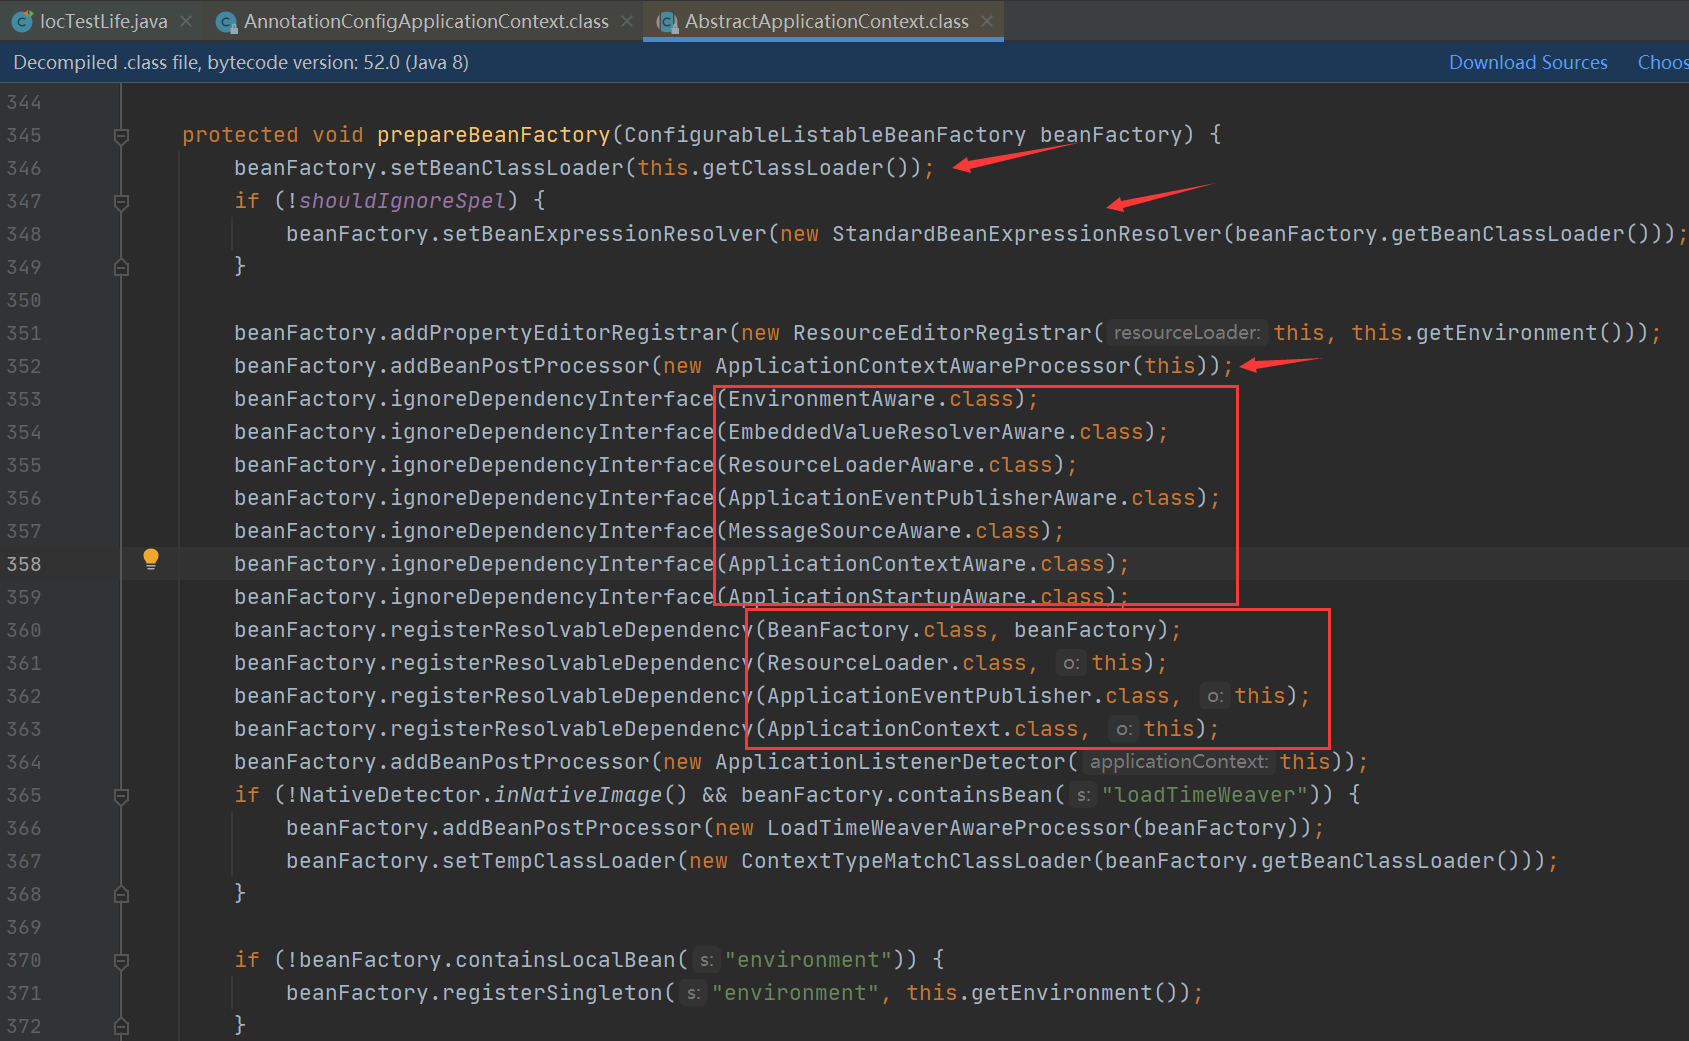This screenshot has width=1689, height=1041.
Task: Click the decompiled .class file banner text
Action: click(241, 62)
